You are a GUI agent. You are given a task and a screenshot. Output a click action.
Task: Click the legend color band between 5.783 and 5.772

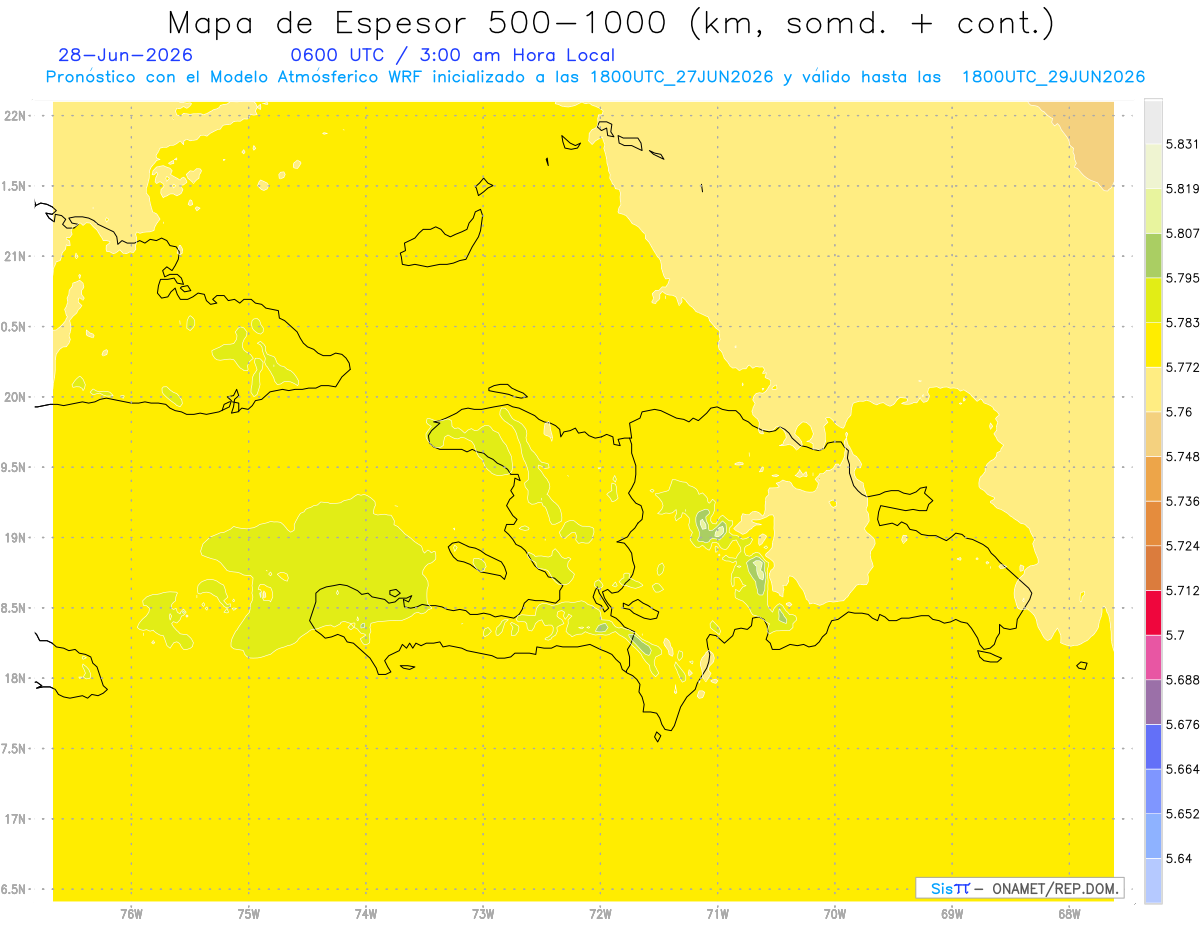(1153, 345)
